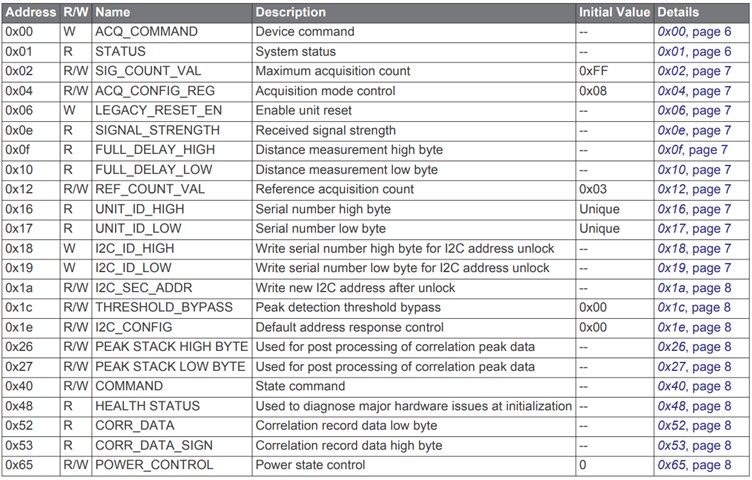Viewport: 752px width, 480px height.
Task: Click the Address column header
Action: [31, 12]
